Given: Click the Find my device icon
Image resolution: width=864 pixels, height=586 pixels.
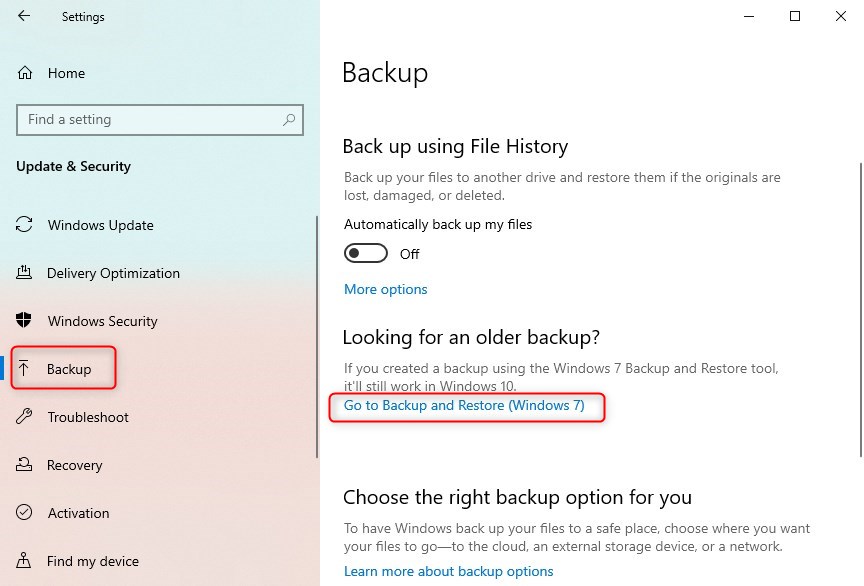Looking at the screenshot, I should click(26, 561).
